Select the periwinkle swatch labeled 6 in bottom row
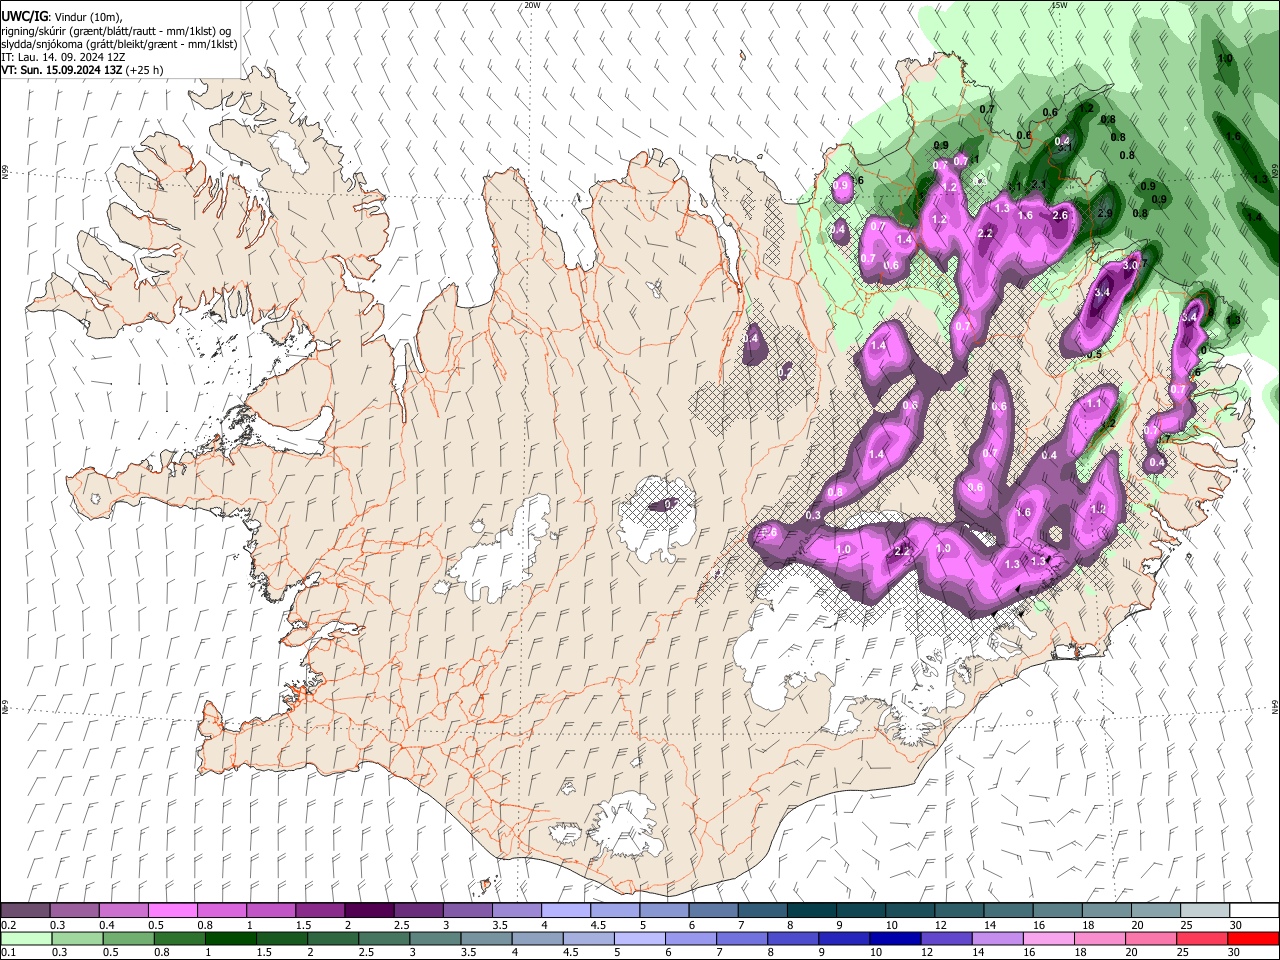This screenshot has height=960, width=1280. tap(689, 939)
